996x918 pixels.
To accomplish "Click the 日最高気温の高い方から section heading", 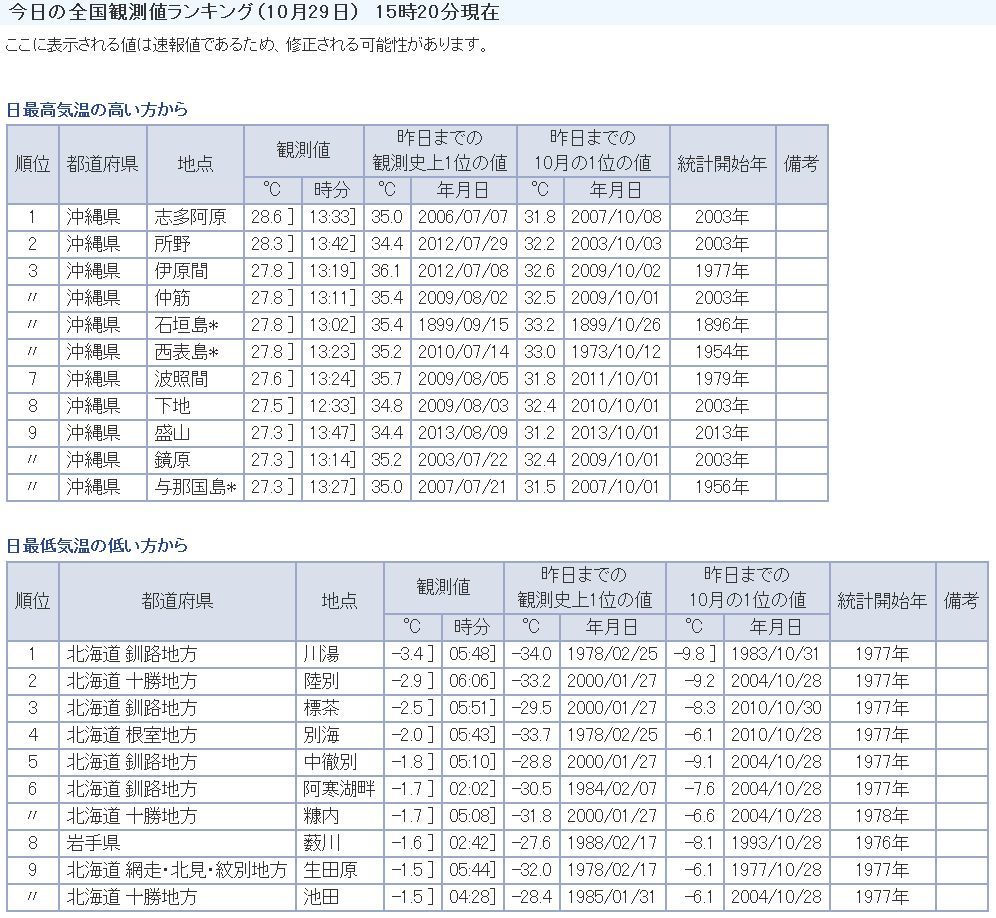I will point(97,109).
